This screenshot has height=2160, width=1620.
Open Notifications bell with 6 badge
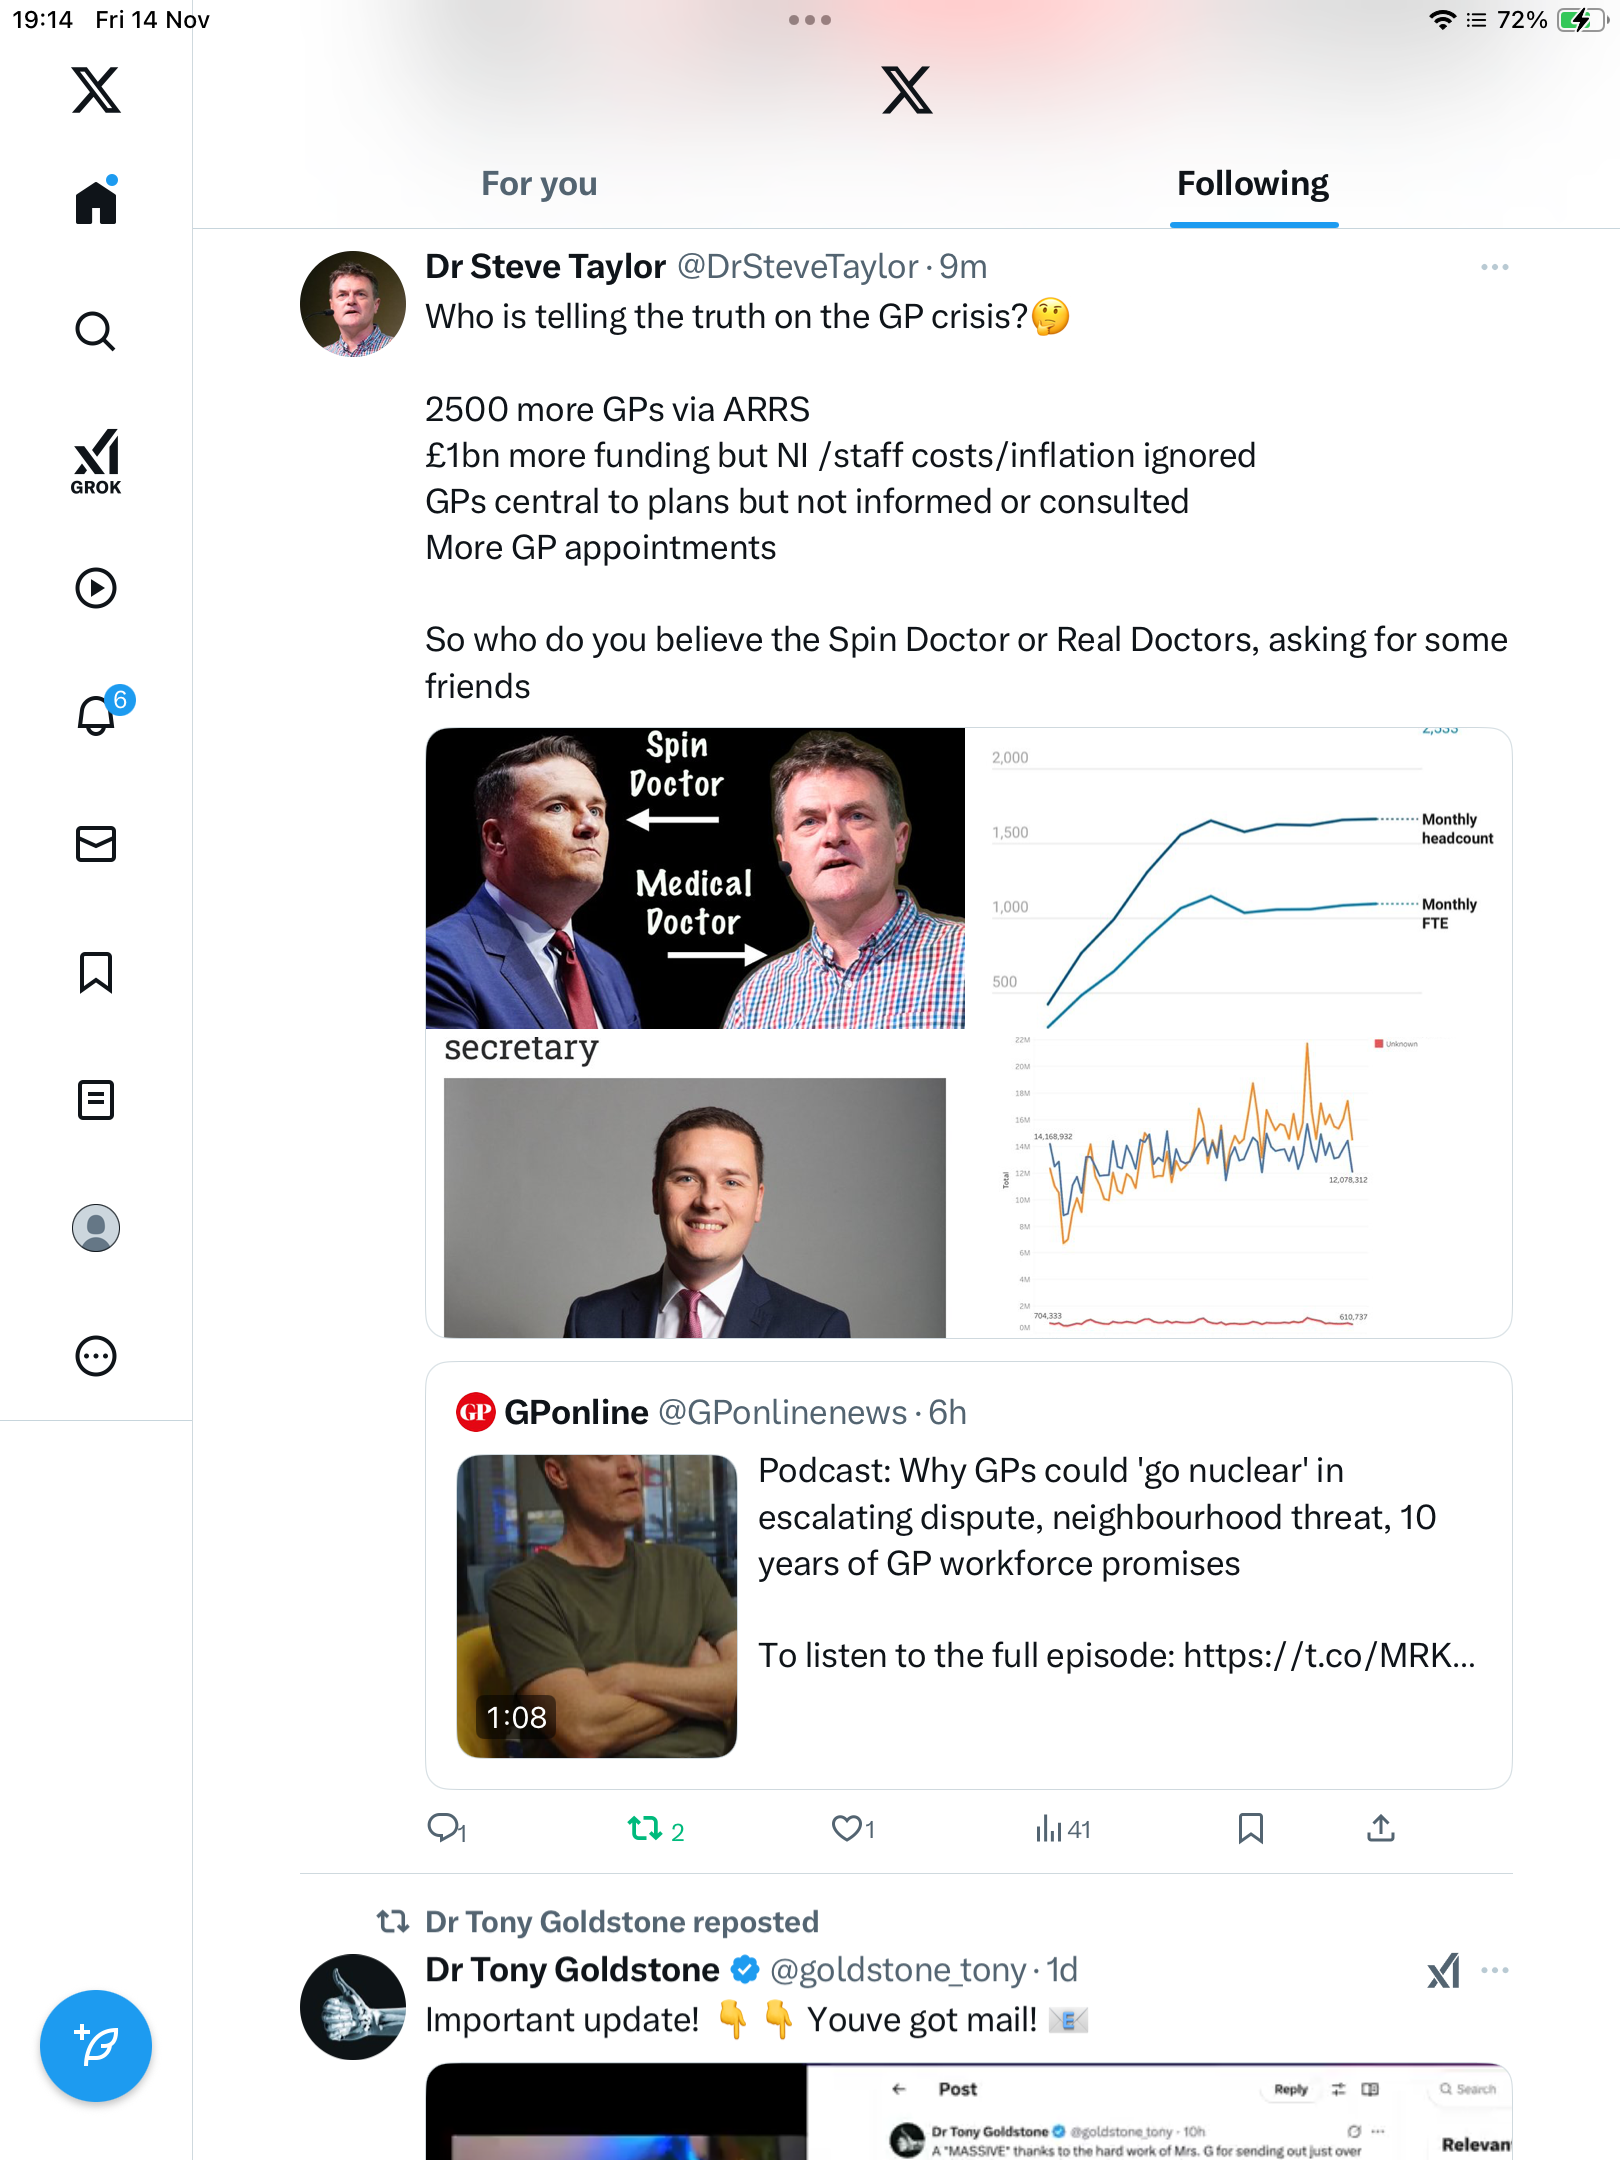pyautogui.click(x=97, y=715)
